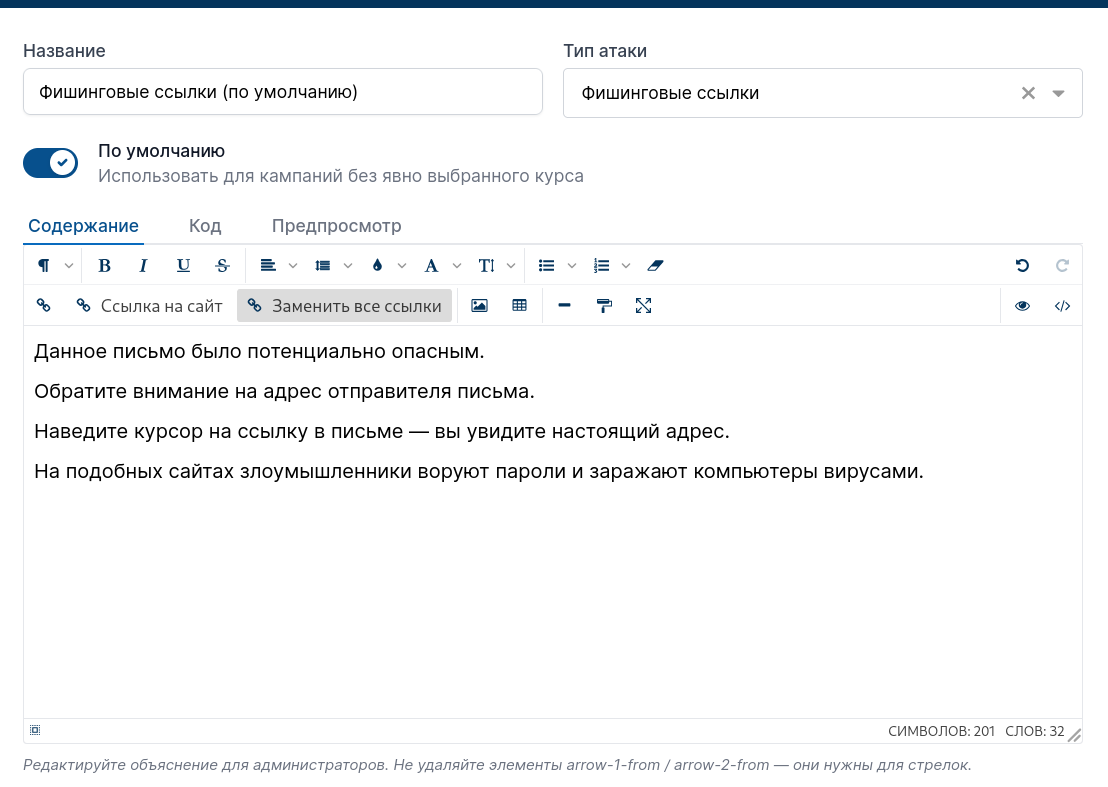This screenshot has height=787, width=1108.
Task: Click the line height icon
Action: (323, 266)
